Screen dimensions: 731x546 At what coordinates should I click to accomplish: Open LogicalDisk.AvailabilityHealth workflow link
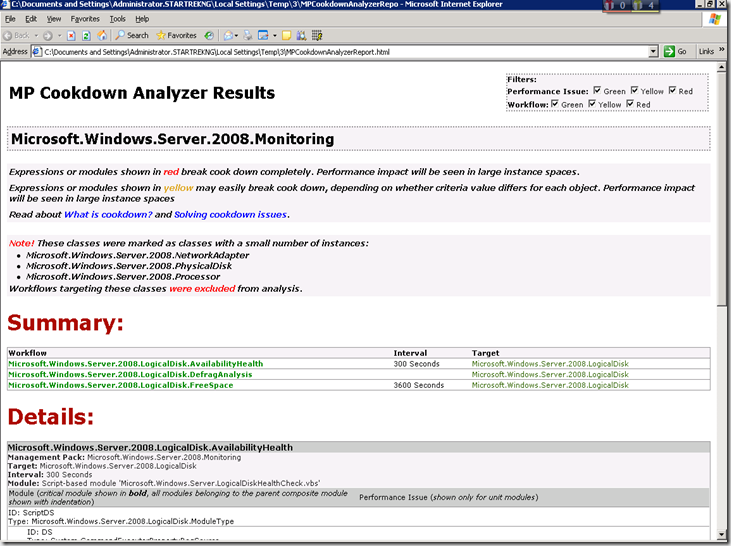click(136, 364)
